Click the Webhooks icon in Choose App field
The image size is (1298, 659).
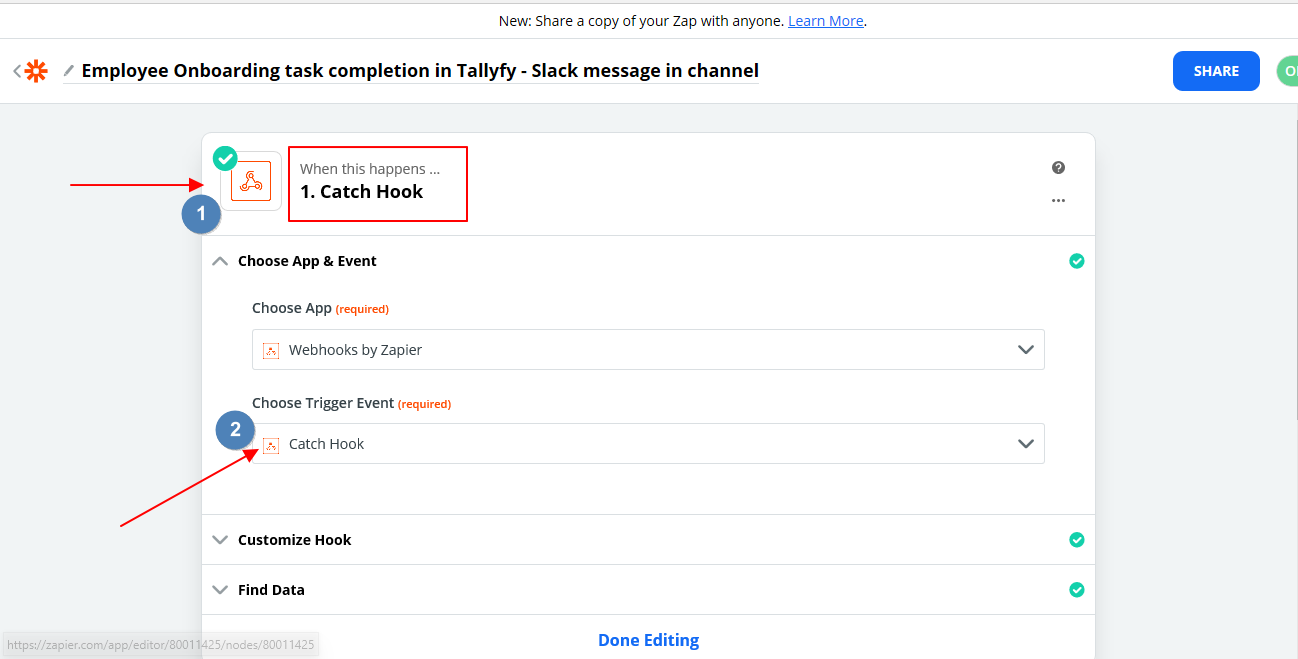click(271, 350)
